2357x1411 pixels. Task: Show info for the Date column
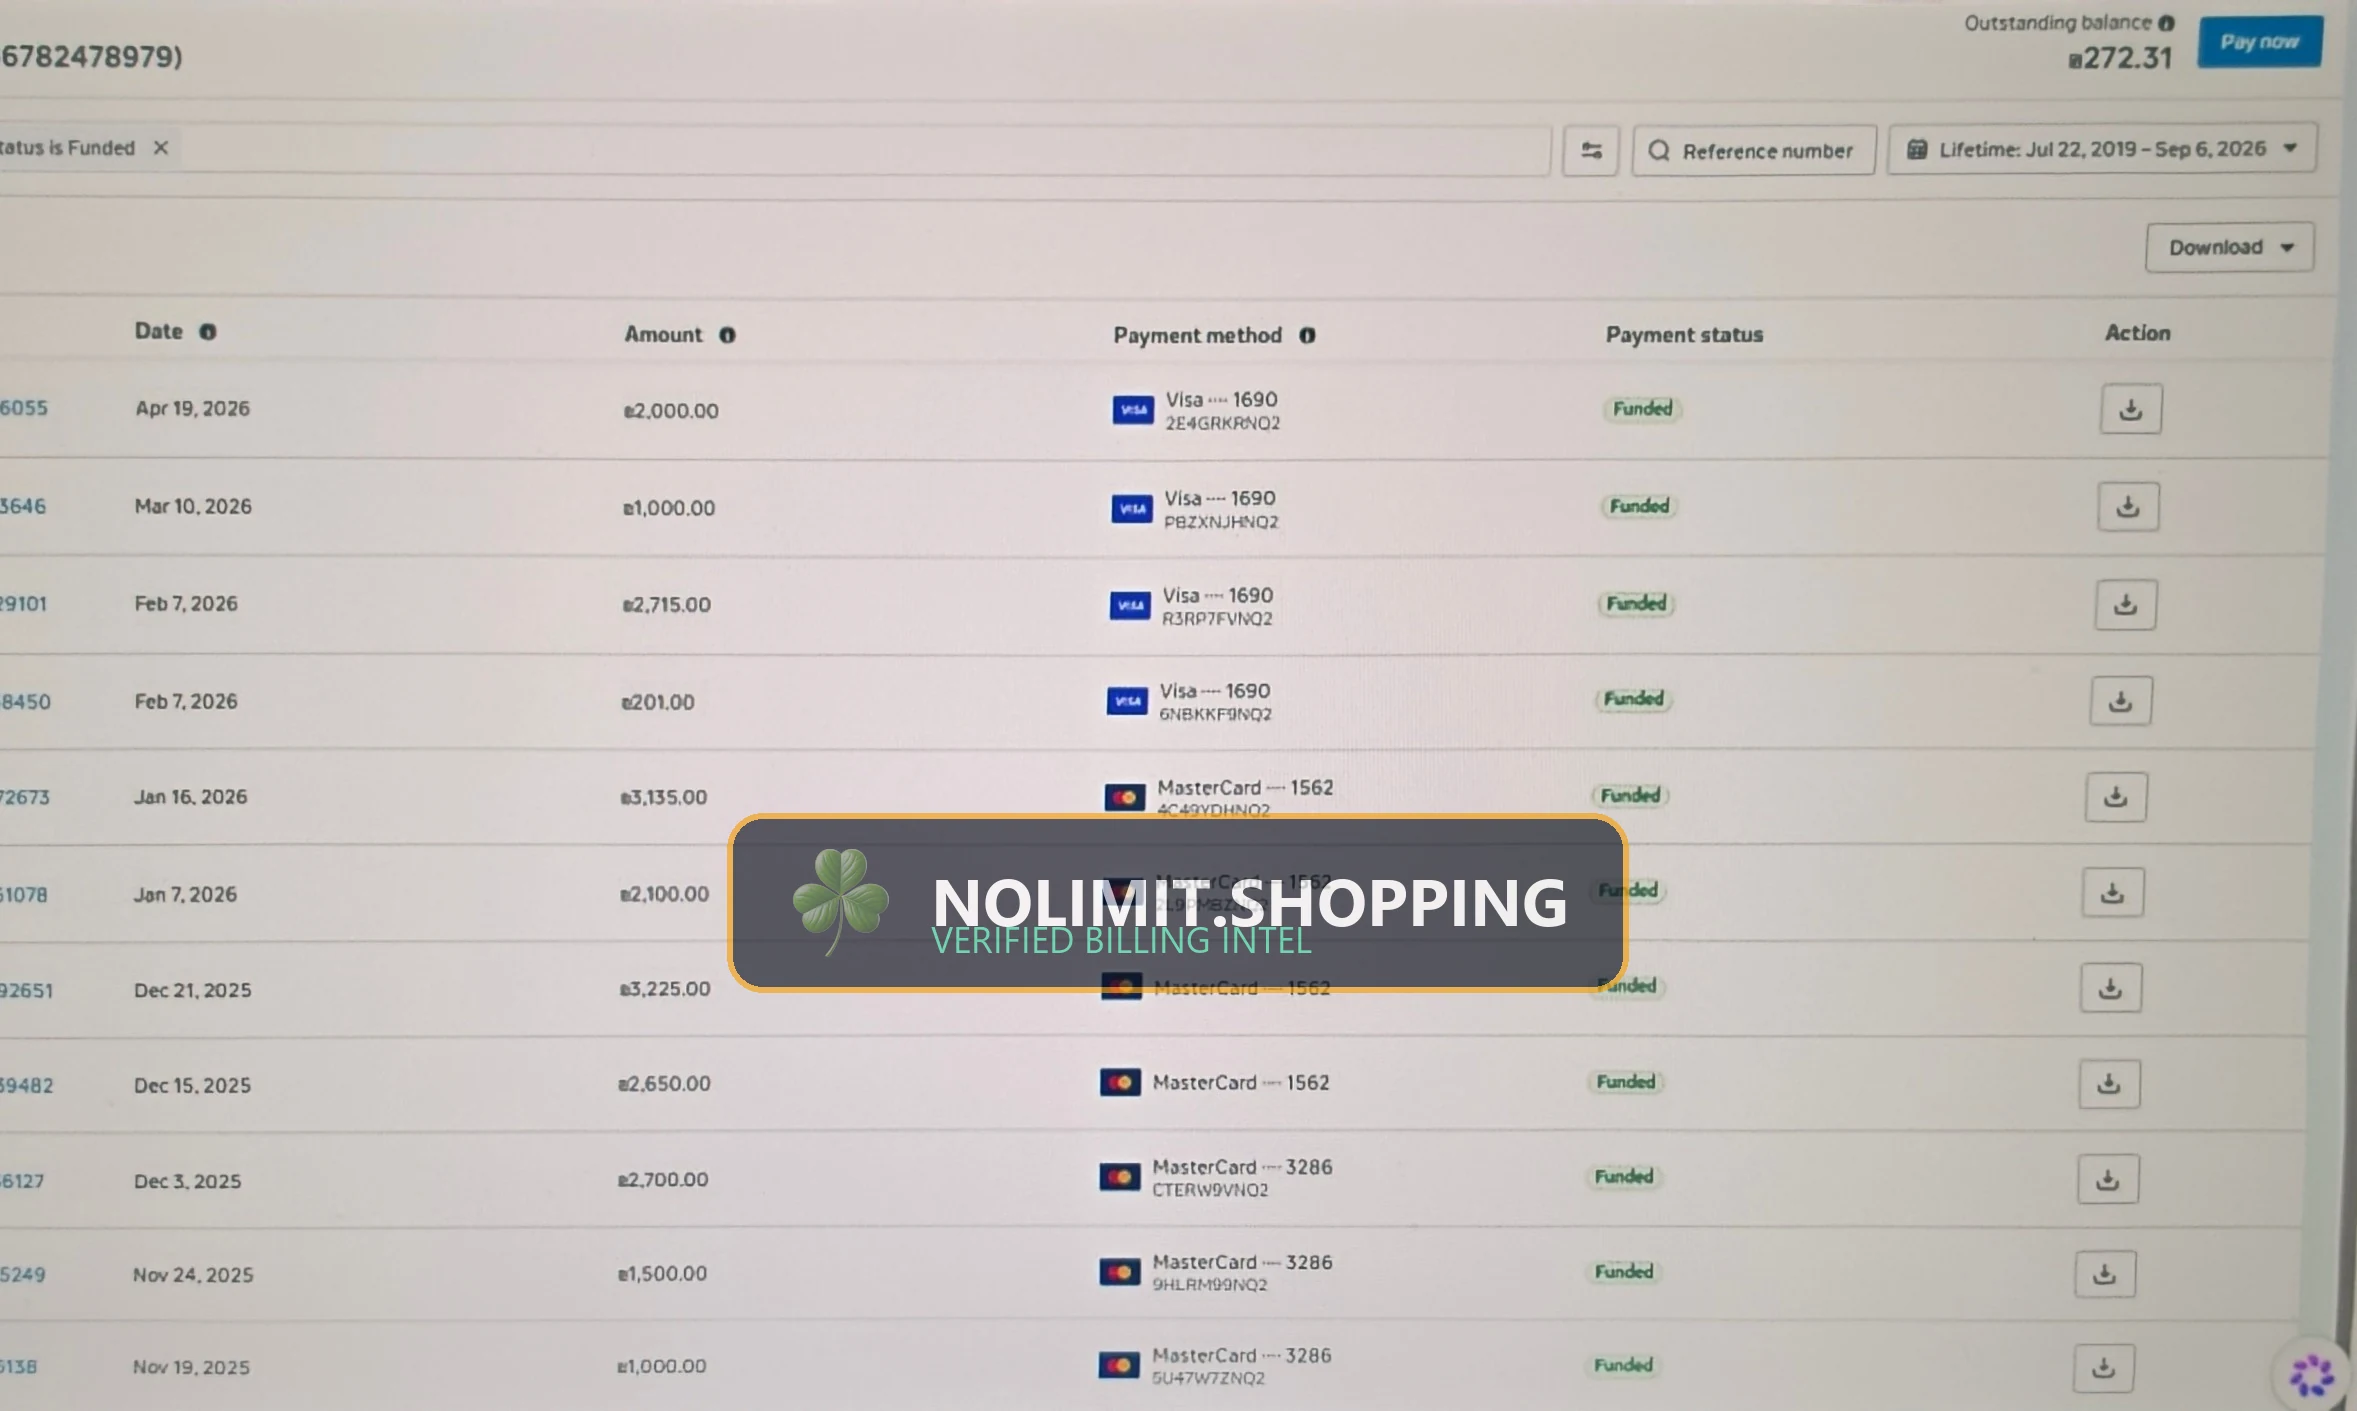207,332
